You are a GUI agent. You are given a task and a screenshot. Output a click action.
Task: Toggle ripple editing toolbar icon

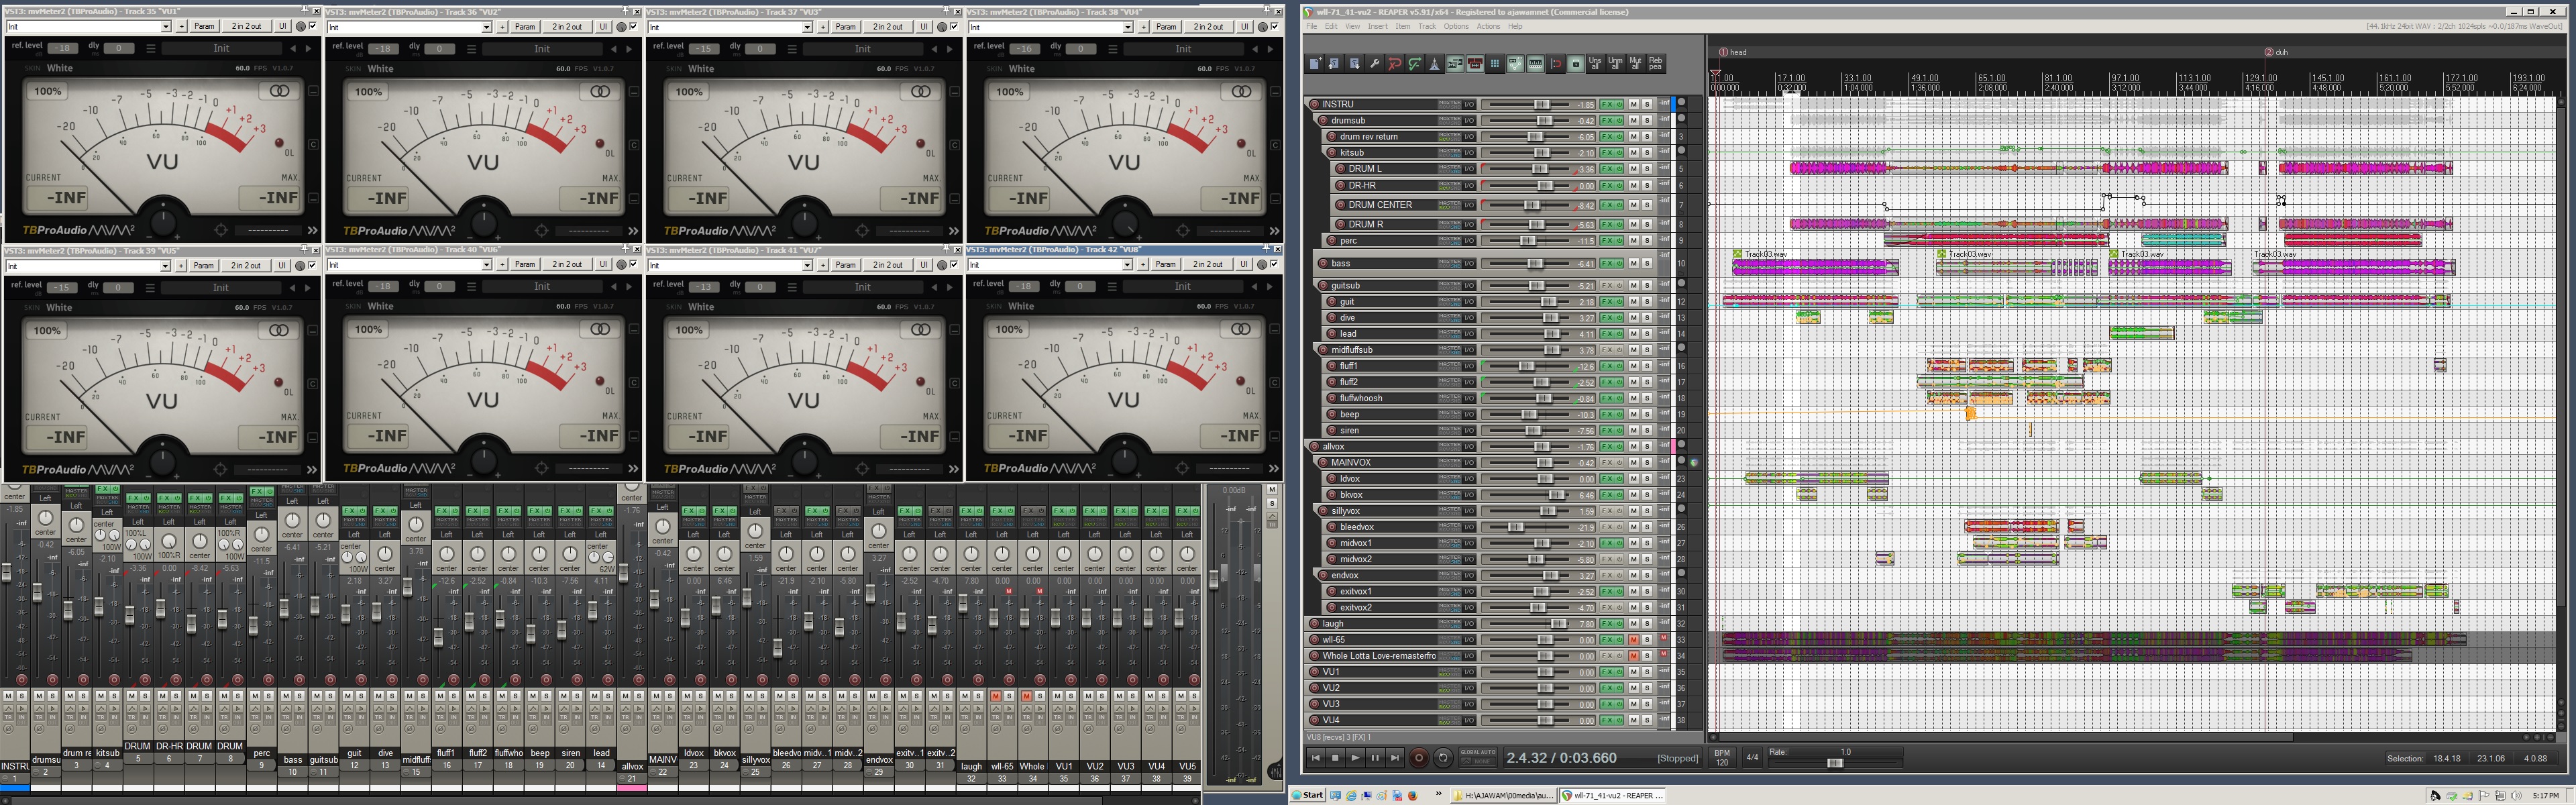pos(1536,64)
